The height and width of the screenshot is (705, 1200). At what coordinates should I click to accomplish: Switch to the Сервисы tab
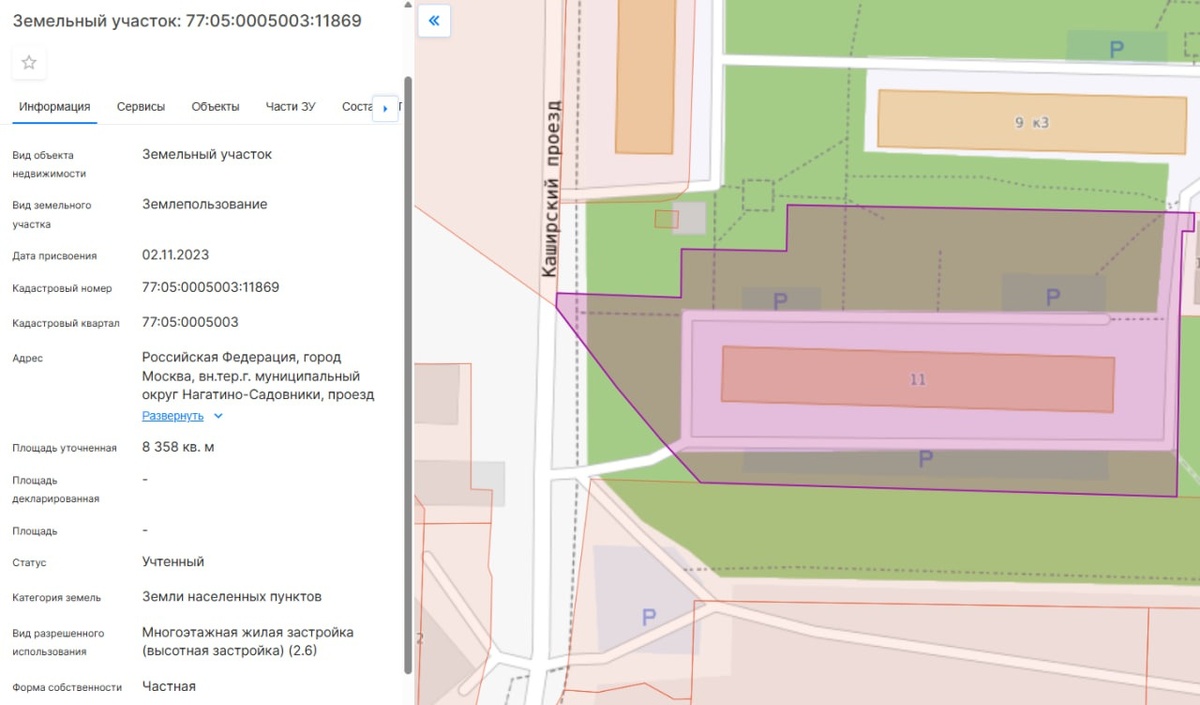(x=141, y=107)
